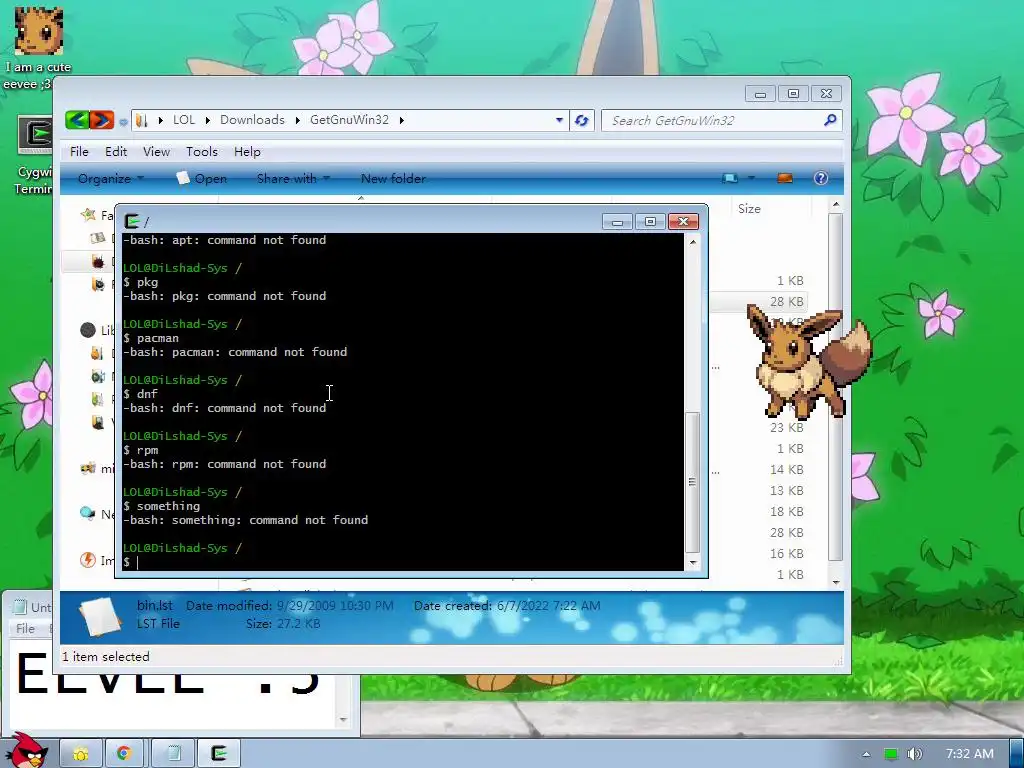Go forward with the orange Explorer arrow

coord(101,120)
